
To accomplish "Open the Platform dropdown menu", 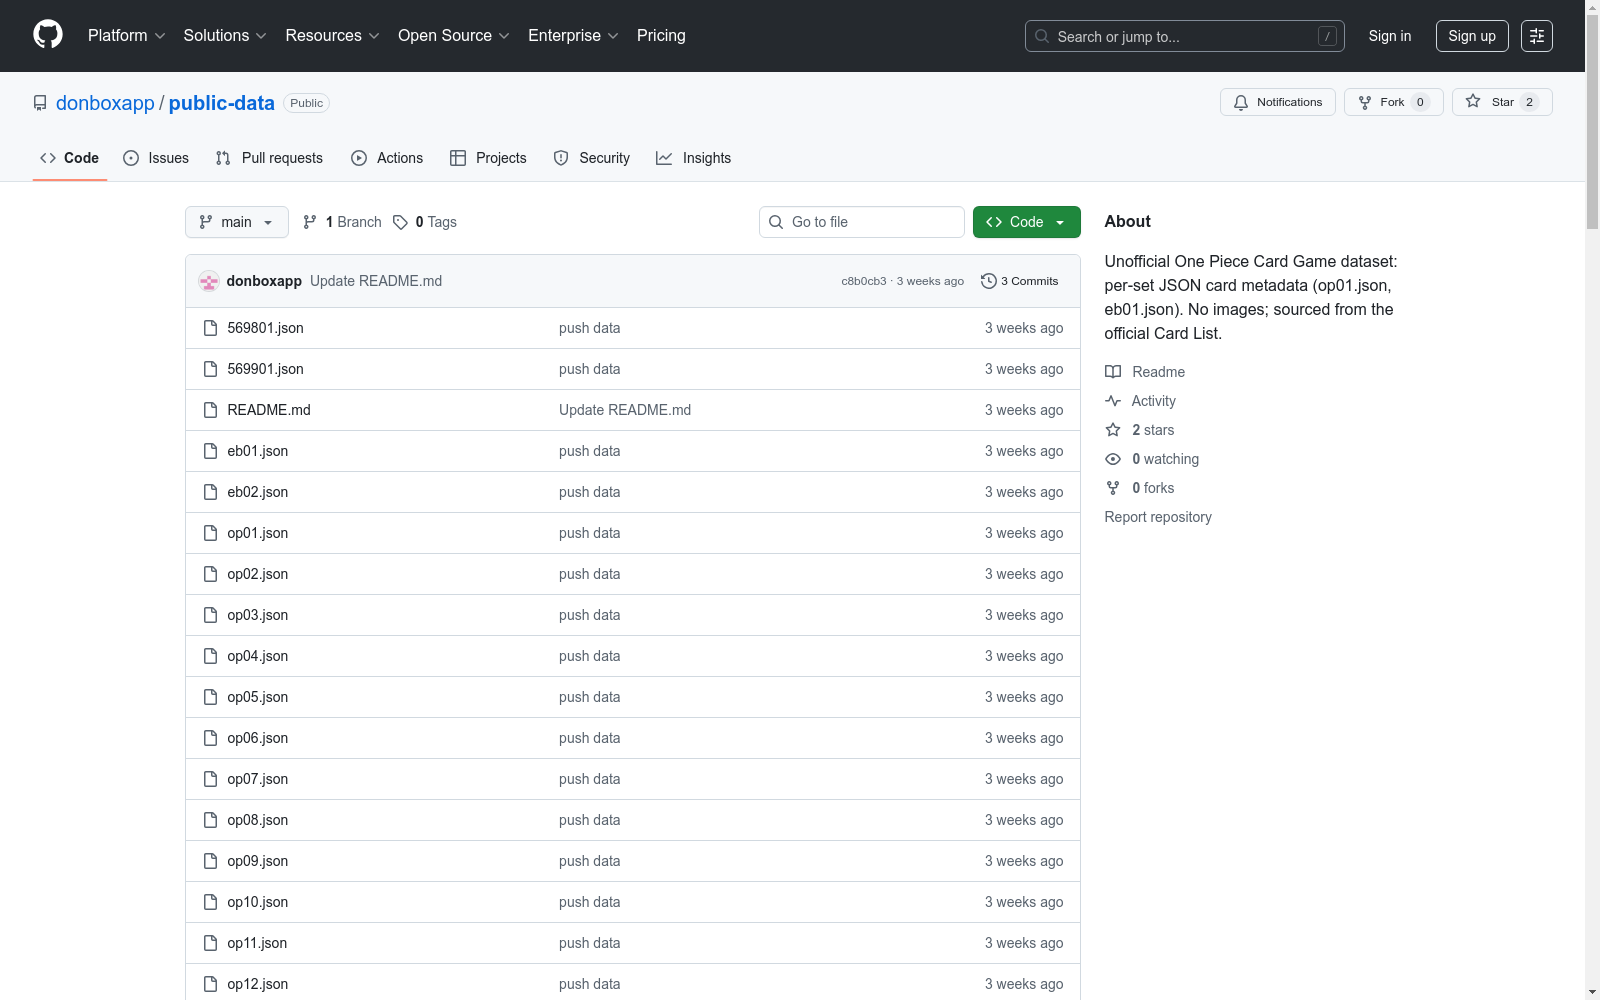I will tap(126, 36).
